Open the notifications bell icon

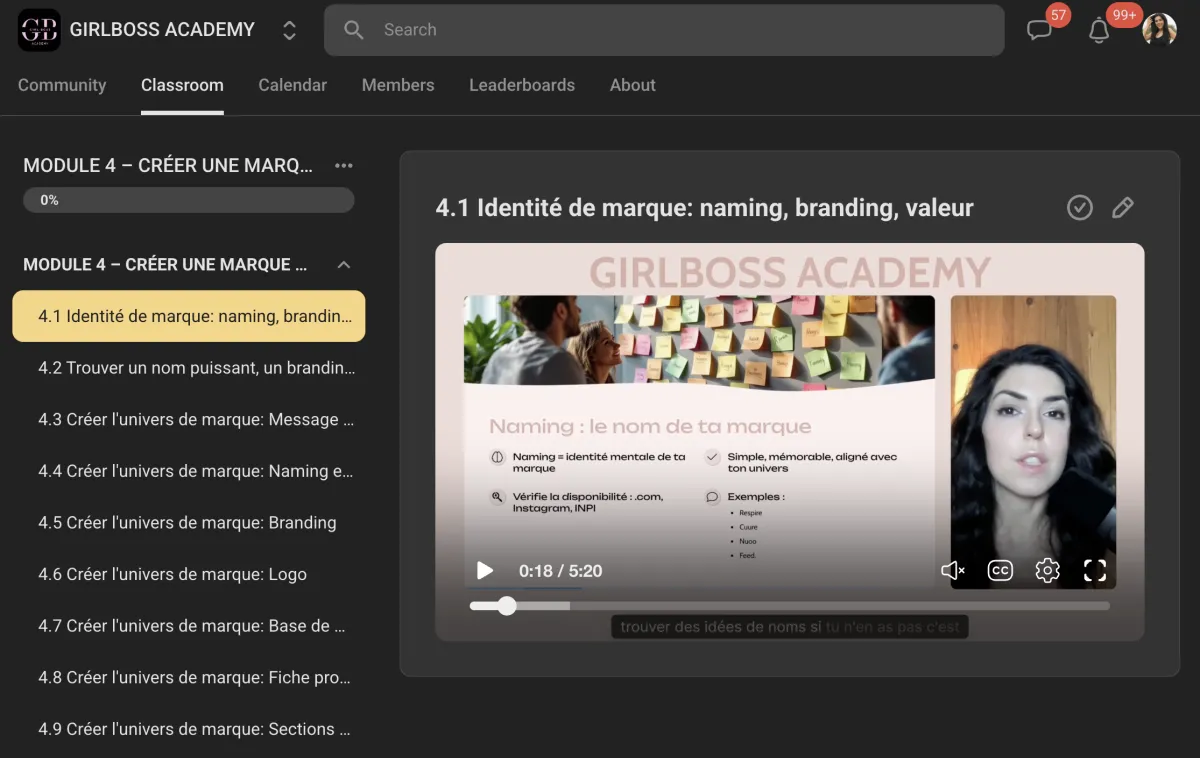point(1099,30)
